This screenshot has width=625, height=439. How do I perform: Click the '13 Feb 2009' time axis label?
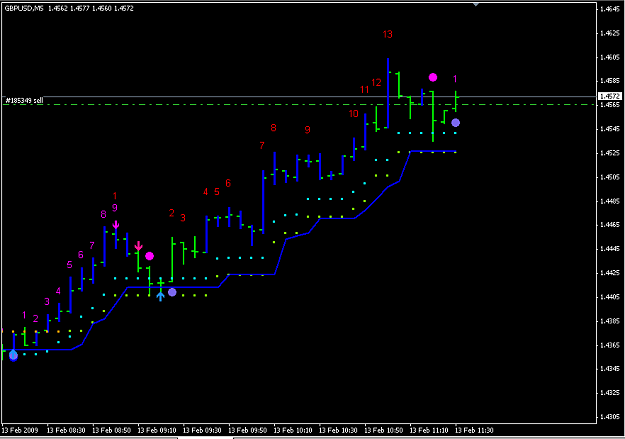pyautogui.click(x=20, y=430)
